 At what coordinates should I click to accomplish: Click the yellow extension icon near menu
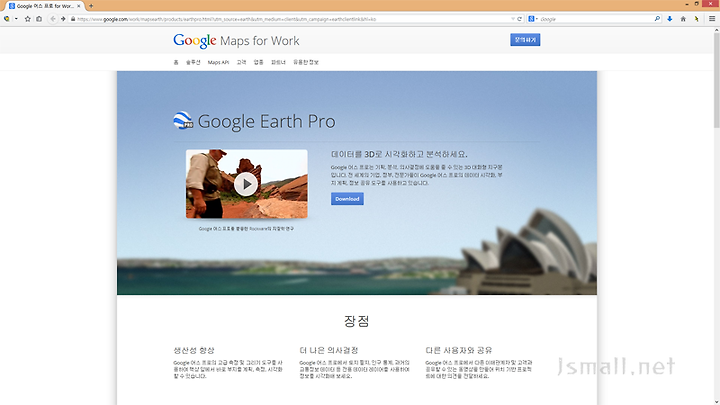[697, 19]
